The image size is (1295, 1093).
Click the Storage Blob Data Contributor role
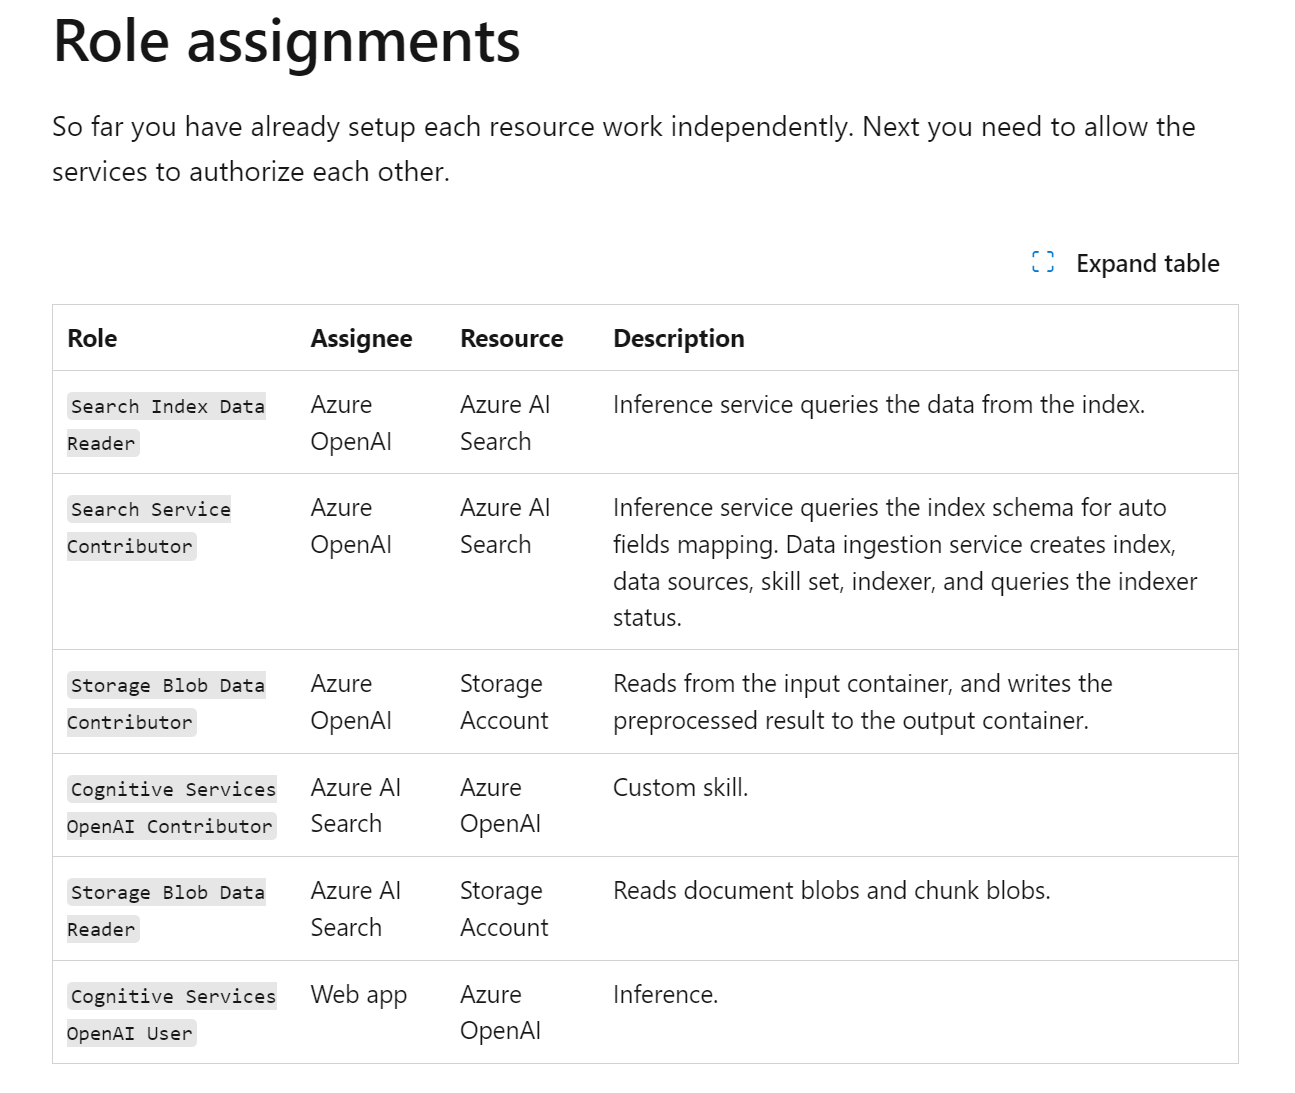coord(166,703)
